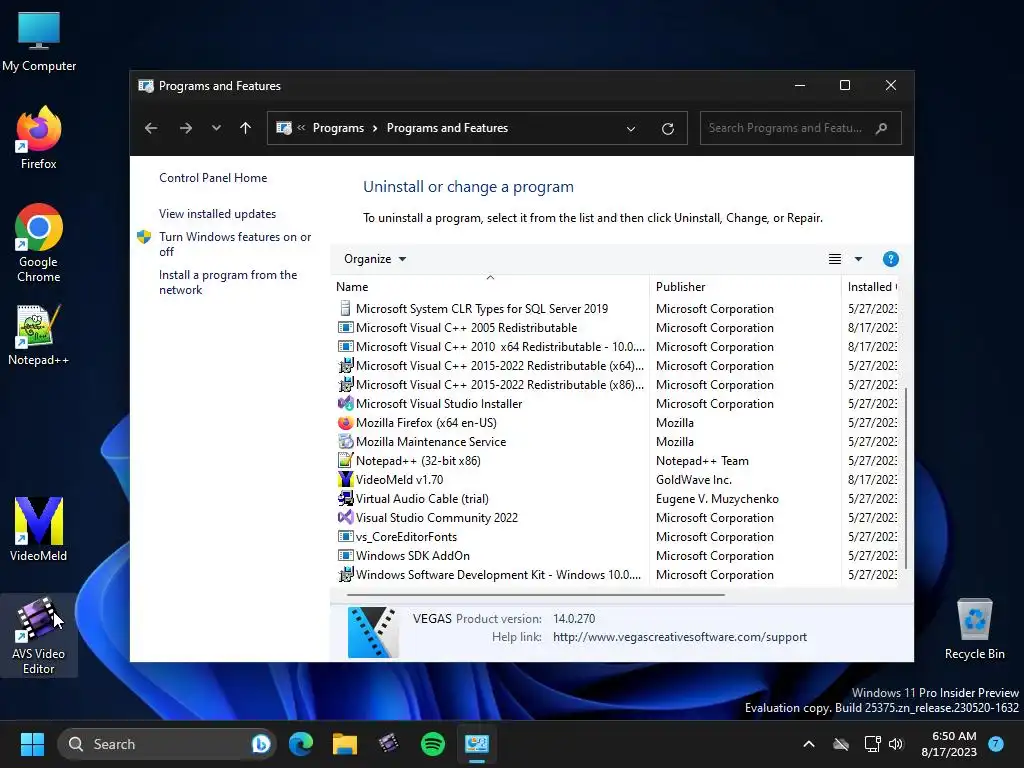
Task: Open network status in system tray
Action: [872, 744]
